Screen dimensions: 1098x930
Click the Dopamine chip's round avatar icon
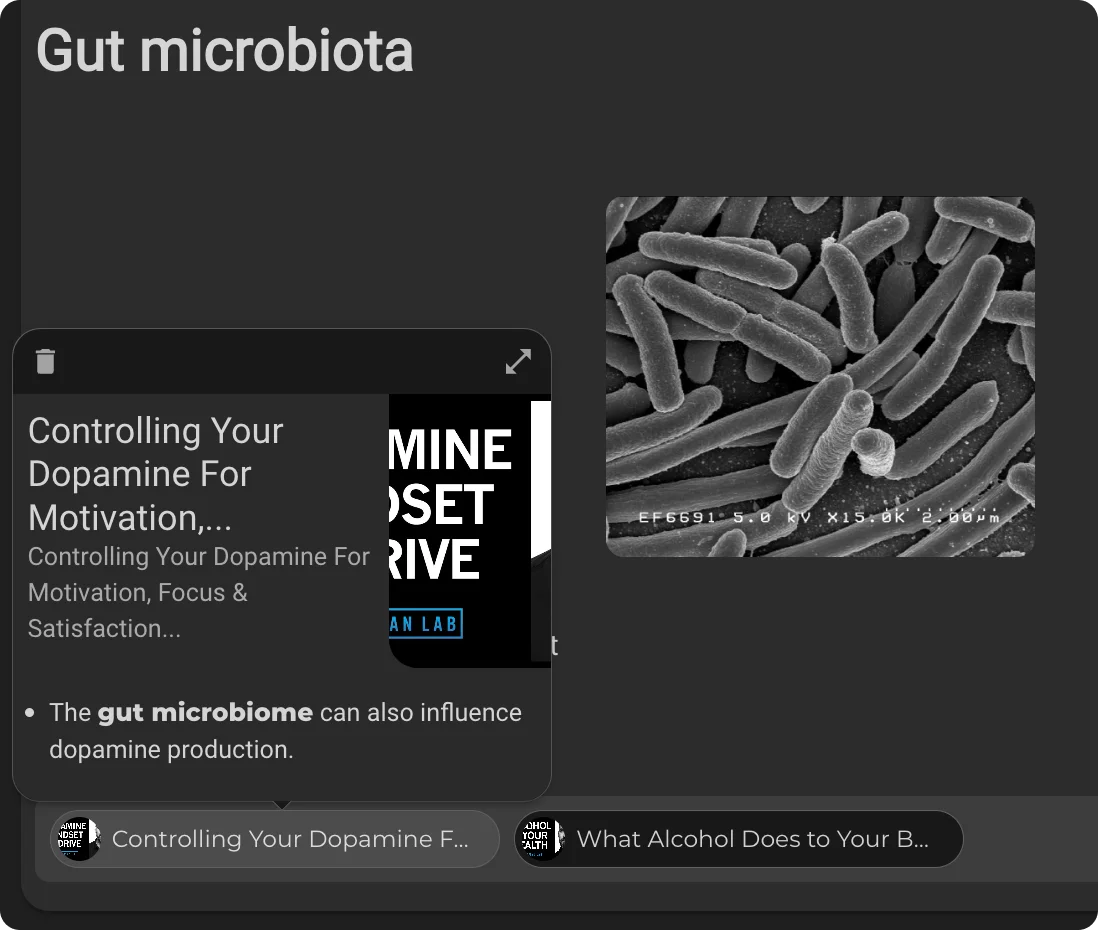pyautogui.click(x=77, y=838)
